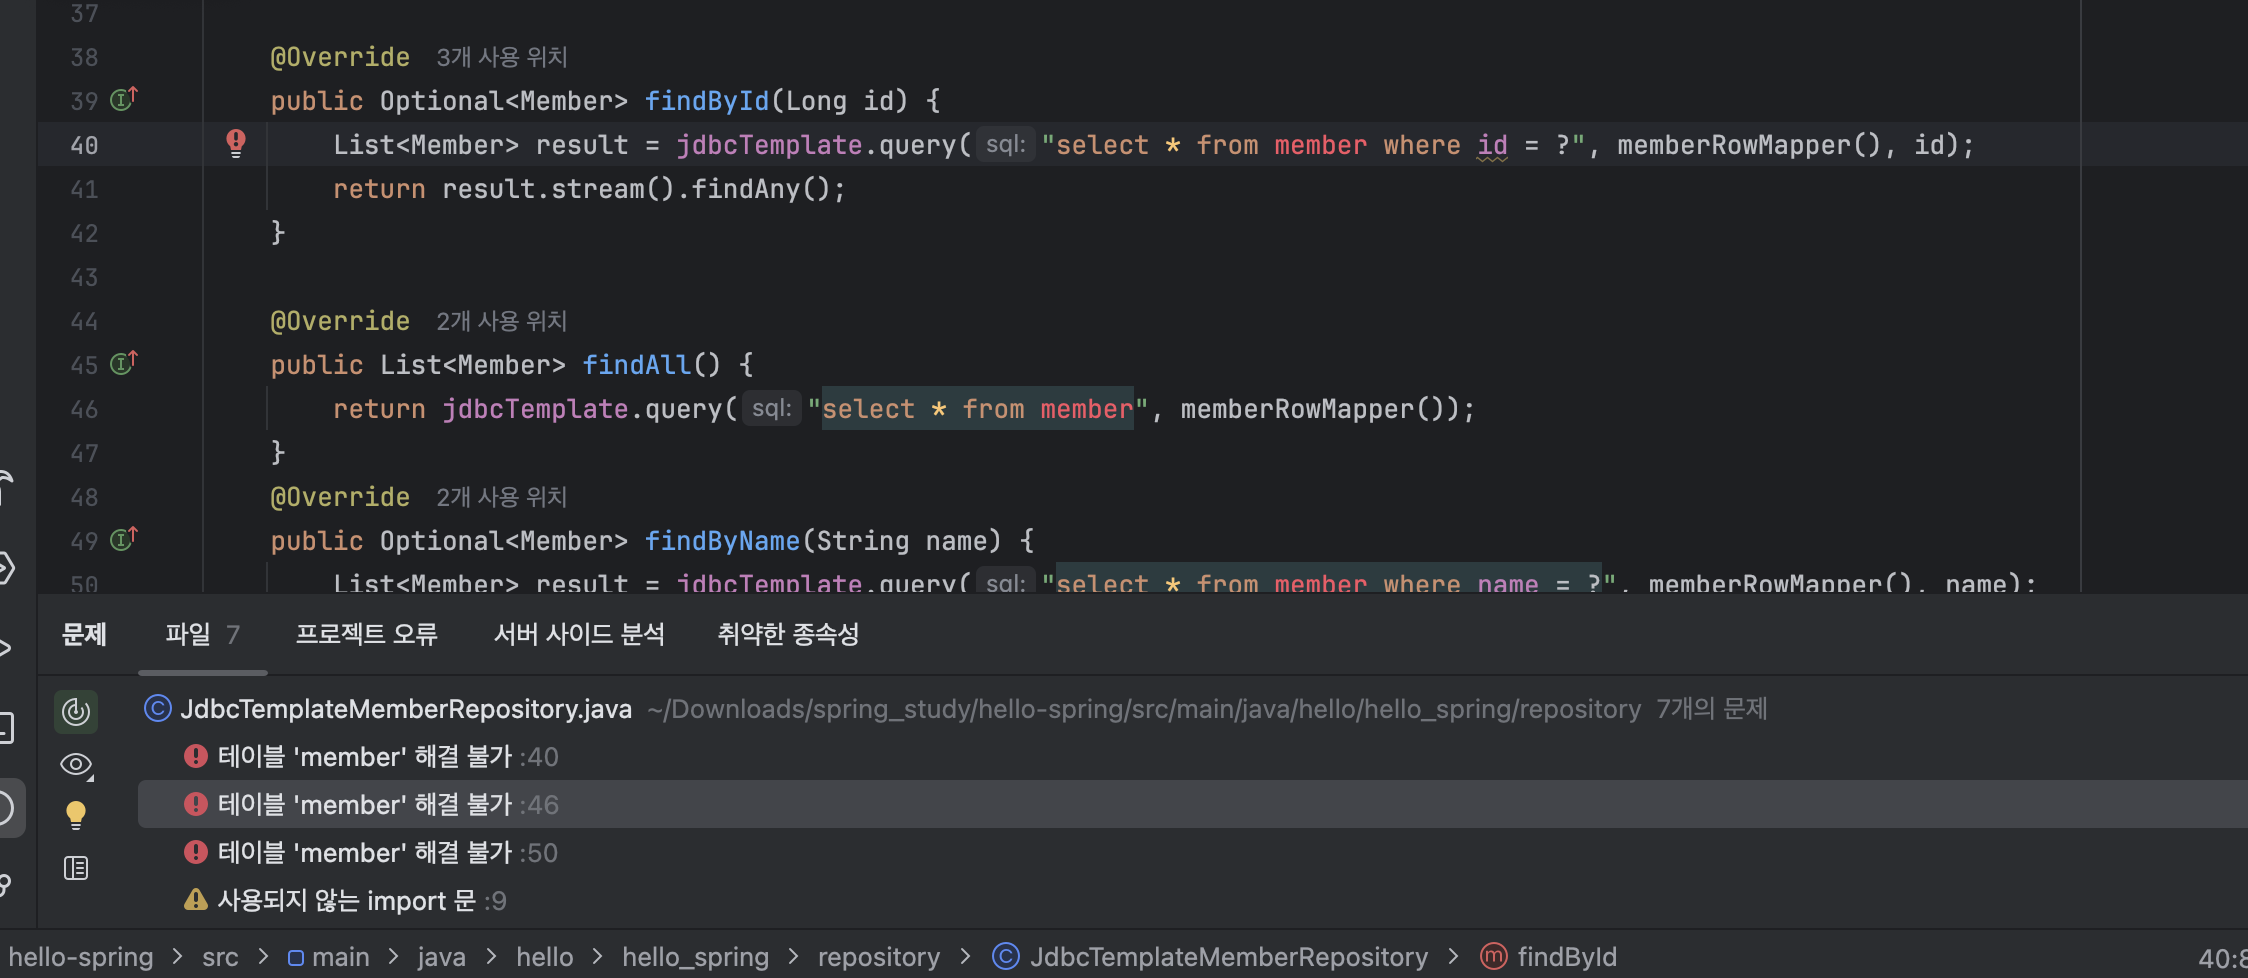This screenshot has height=978, width=2248.
Task: Open the editor preview icon in Problems panel
Action: coord(76,868)
